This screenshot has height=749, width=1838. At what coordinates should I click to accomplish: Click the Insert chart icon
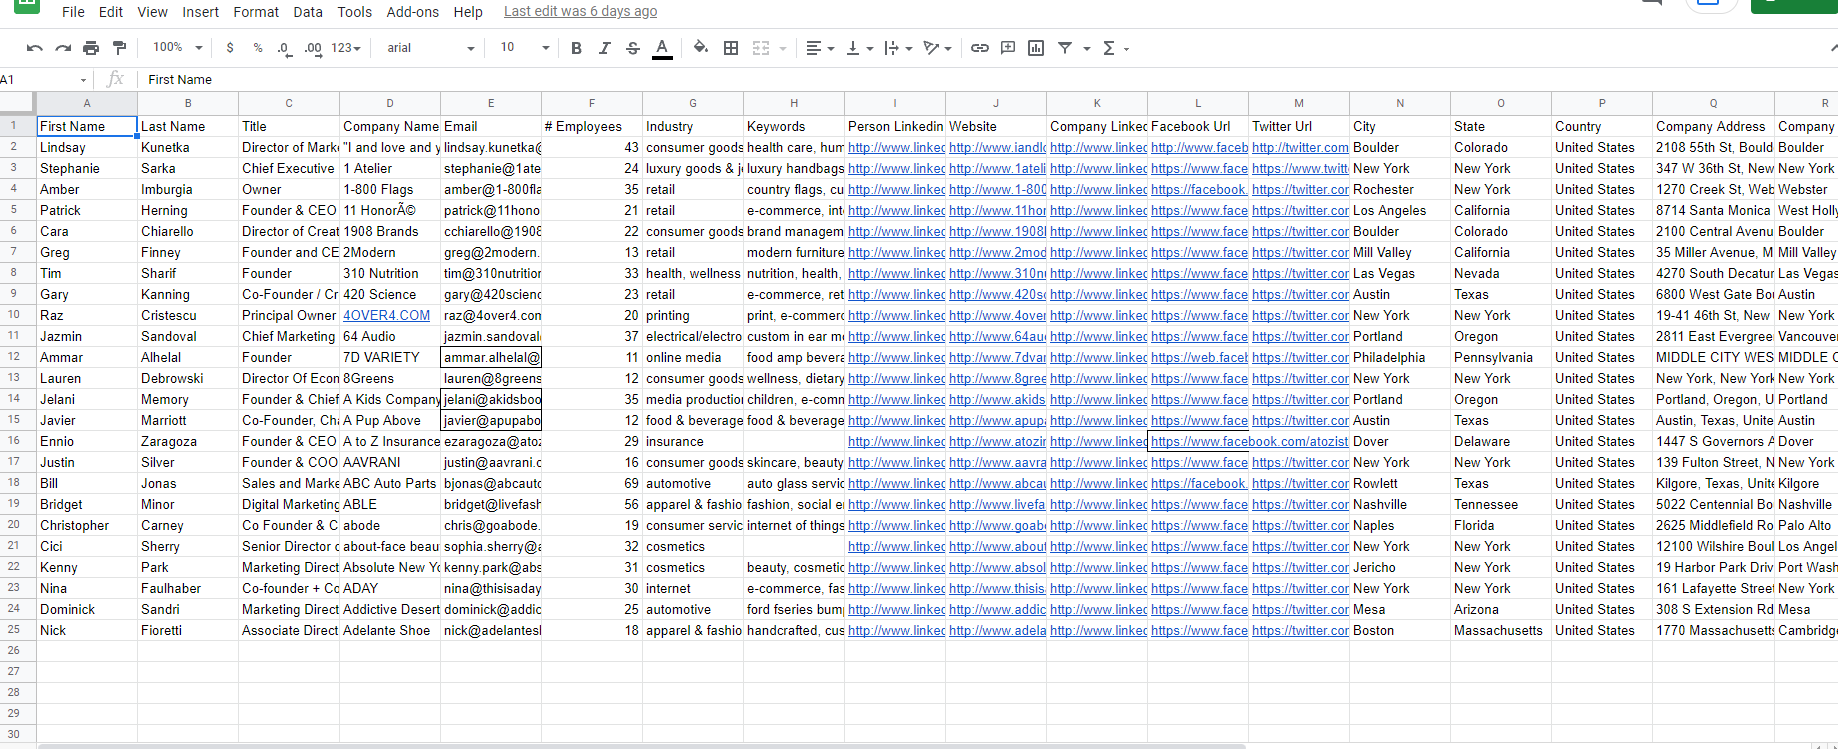click(x=1036, y=48)
